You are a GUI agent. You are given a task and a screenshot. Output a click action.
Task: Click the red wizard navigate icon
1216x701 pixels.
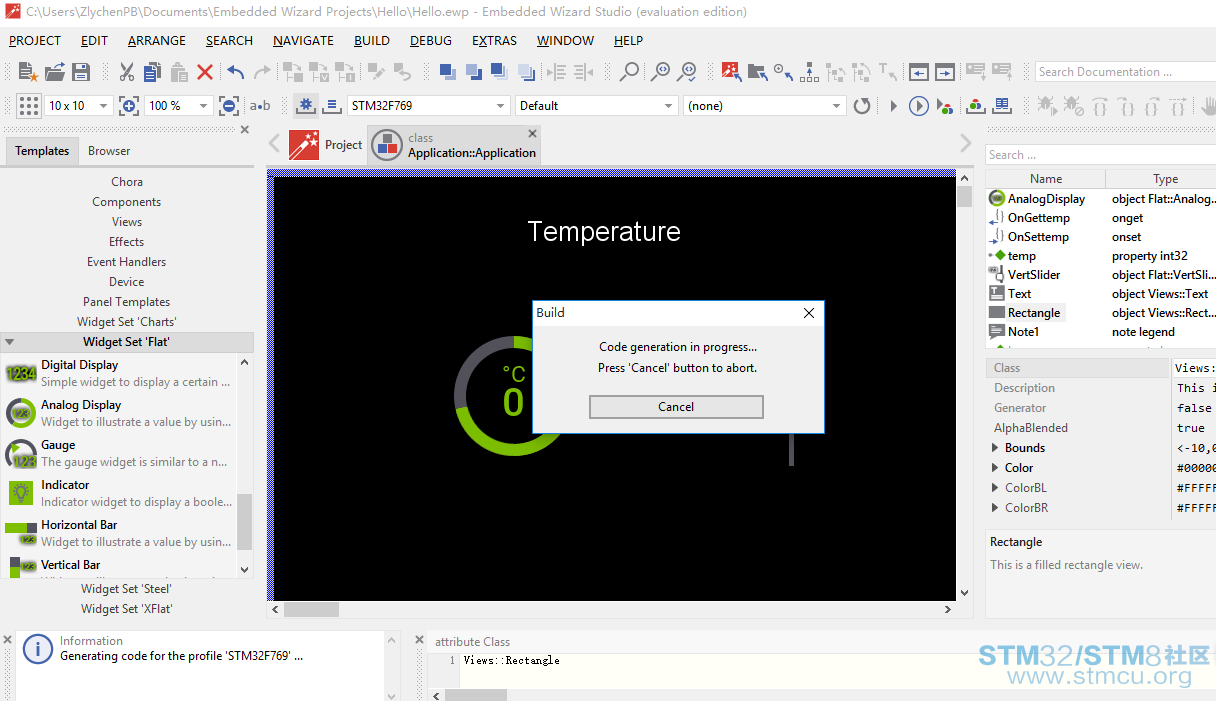click(731, 72)
